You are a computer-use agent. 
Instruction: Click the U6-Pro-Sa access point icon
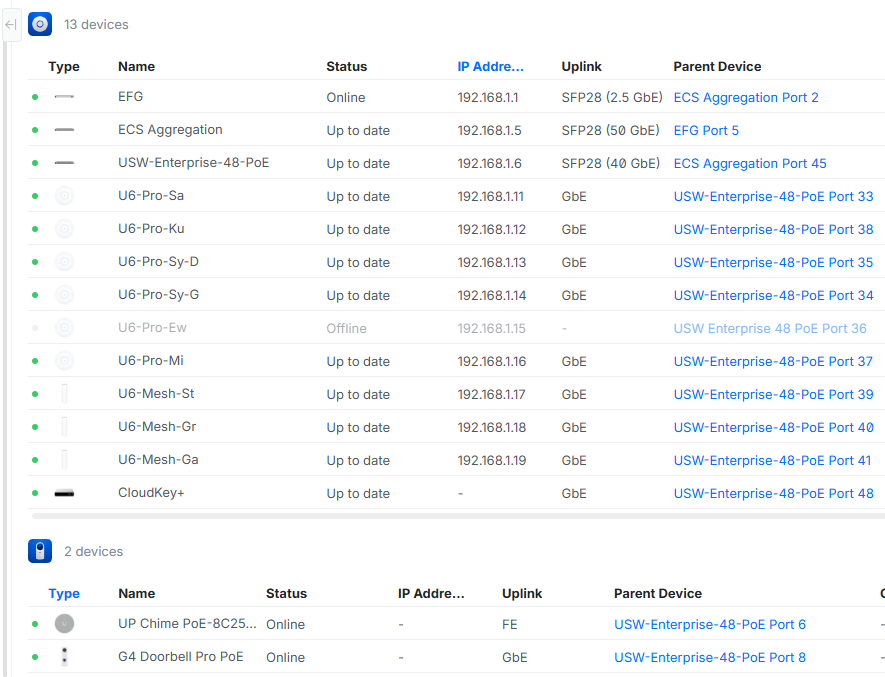[x=64, y=196]
